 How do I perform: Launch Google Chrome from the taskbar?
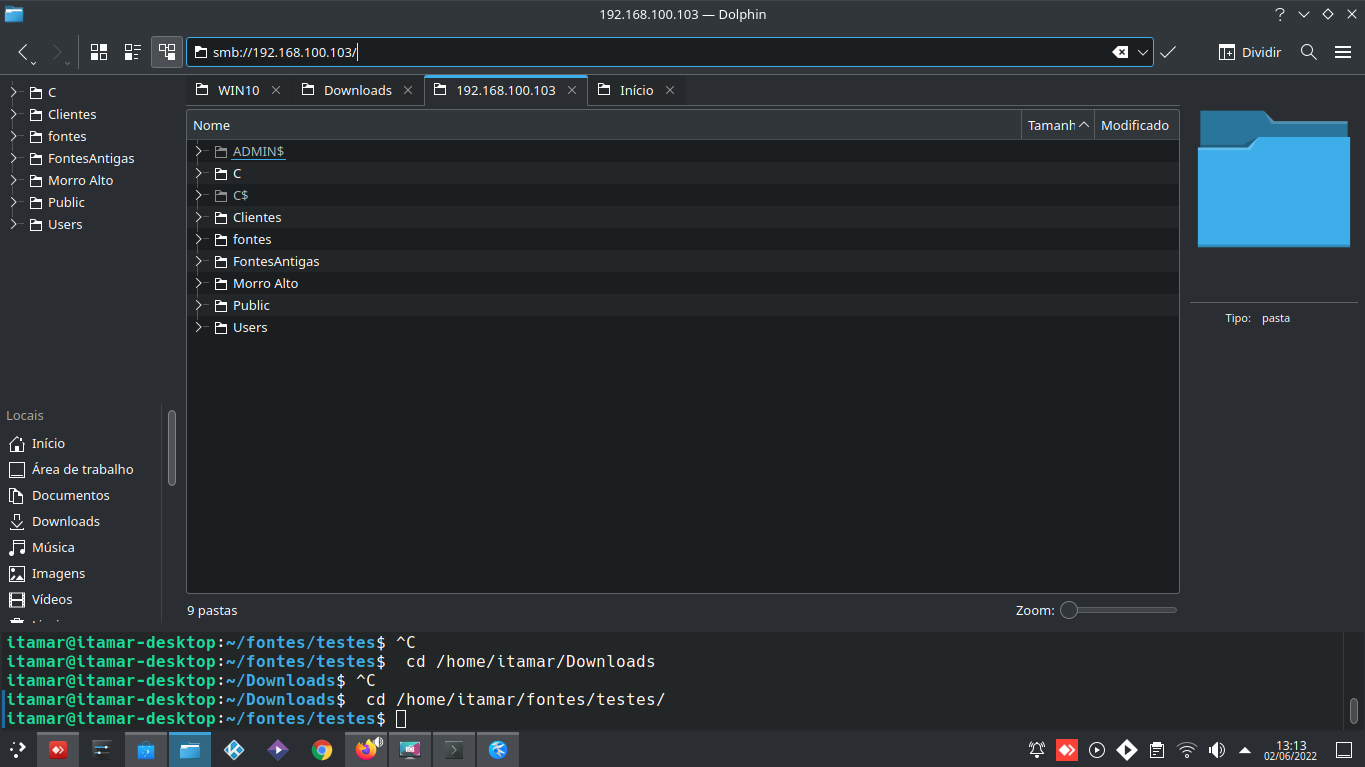(321, 749)
